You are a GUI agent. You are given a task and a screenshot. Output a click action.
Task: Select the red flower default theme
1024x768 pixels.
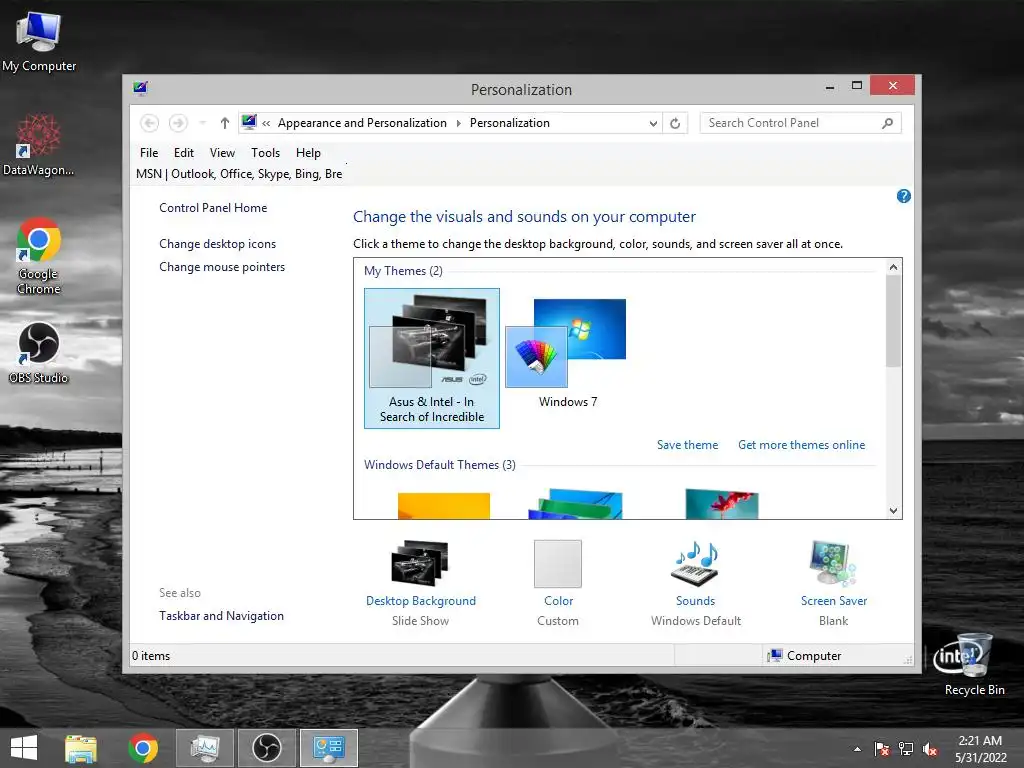pyautogui.click(x=722, y=504)
